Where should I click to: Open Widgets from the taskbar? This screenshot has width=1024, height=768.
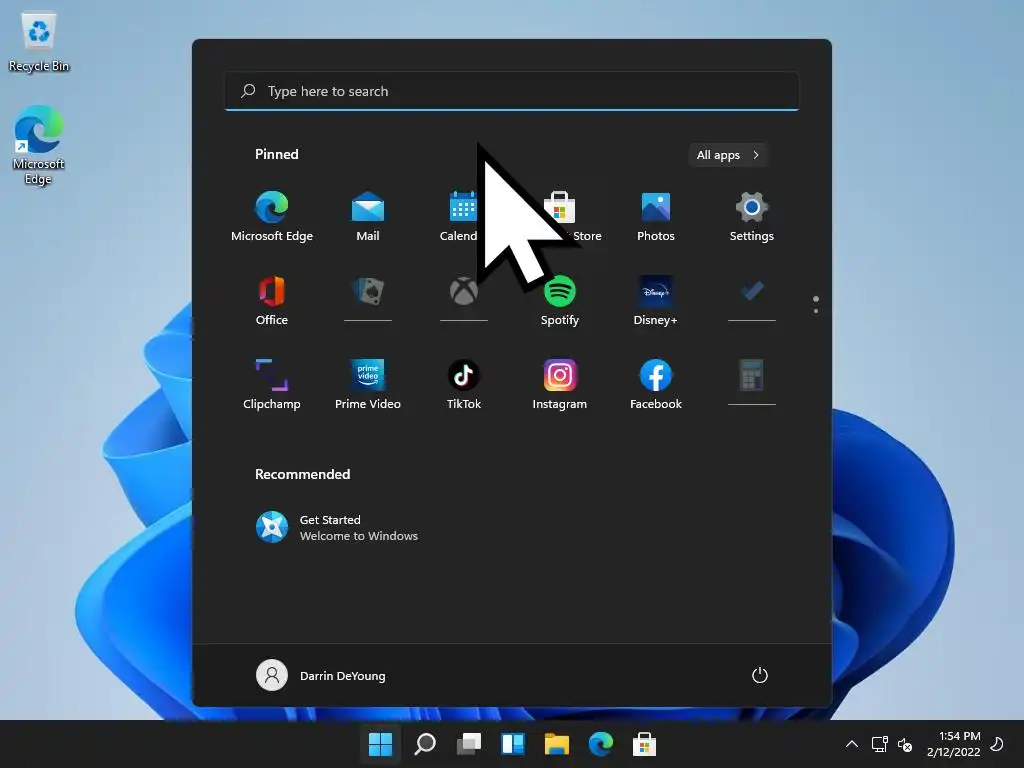(513, 744)
